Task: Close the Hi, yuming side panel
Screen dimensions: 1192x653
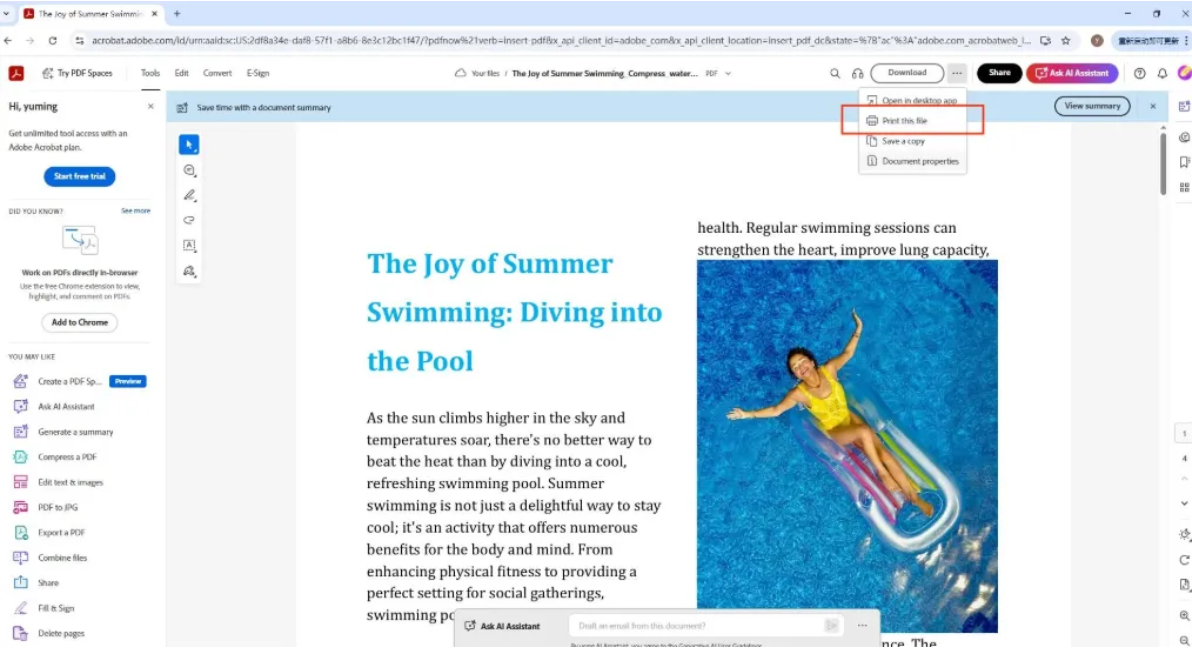Action: 151,106
